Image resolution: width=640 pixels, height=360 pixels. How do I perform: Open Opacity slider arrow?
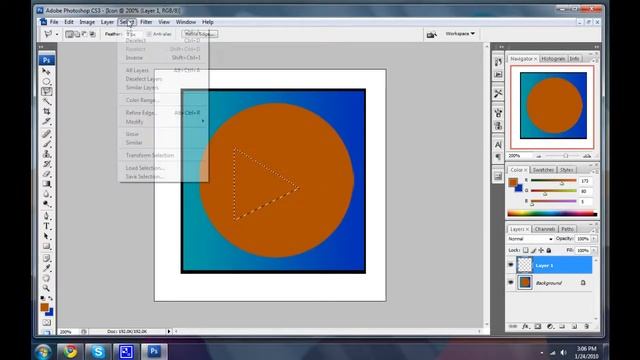click(x=594, y=239)
